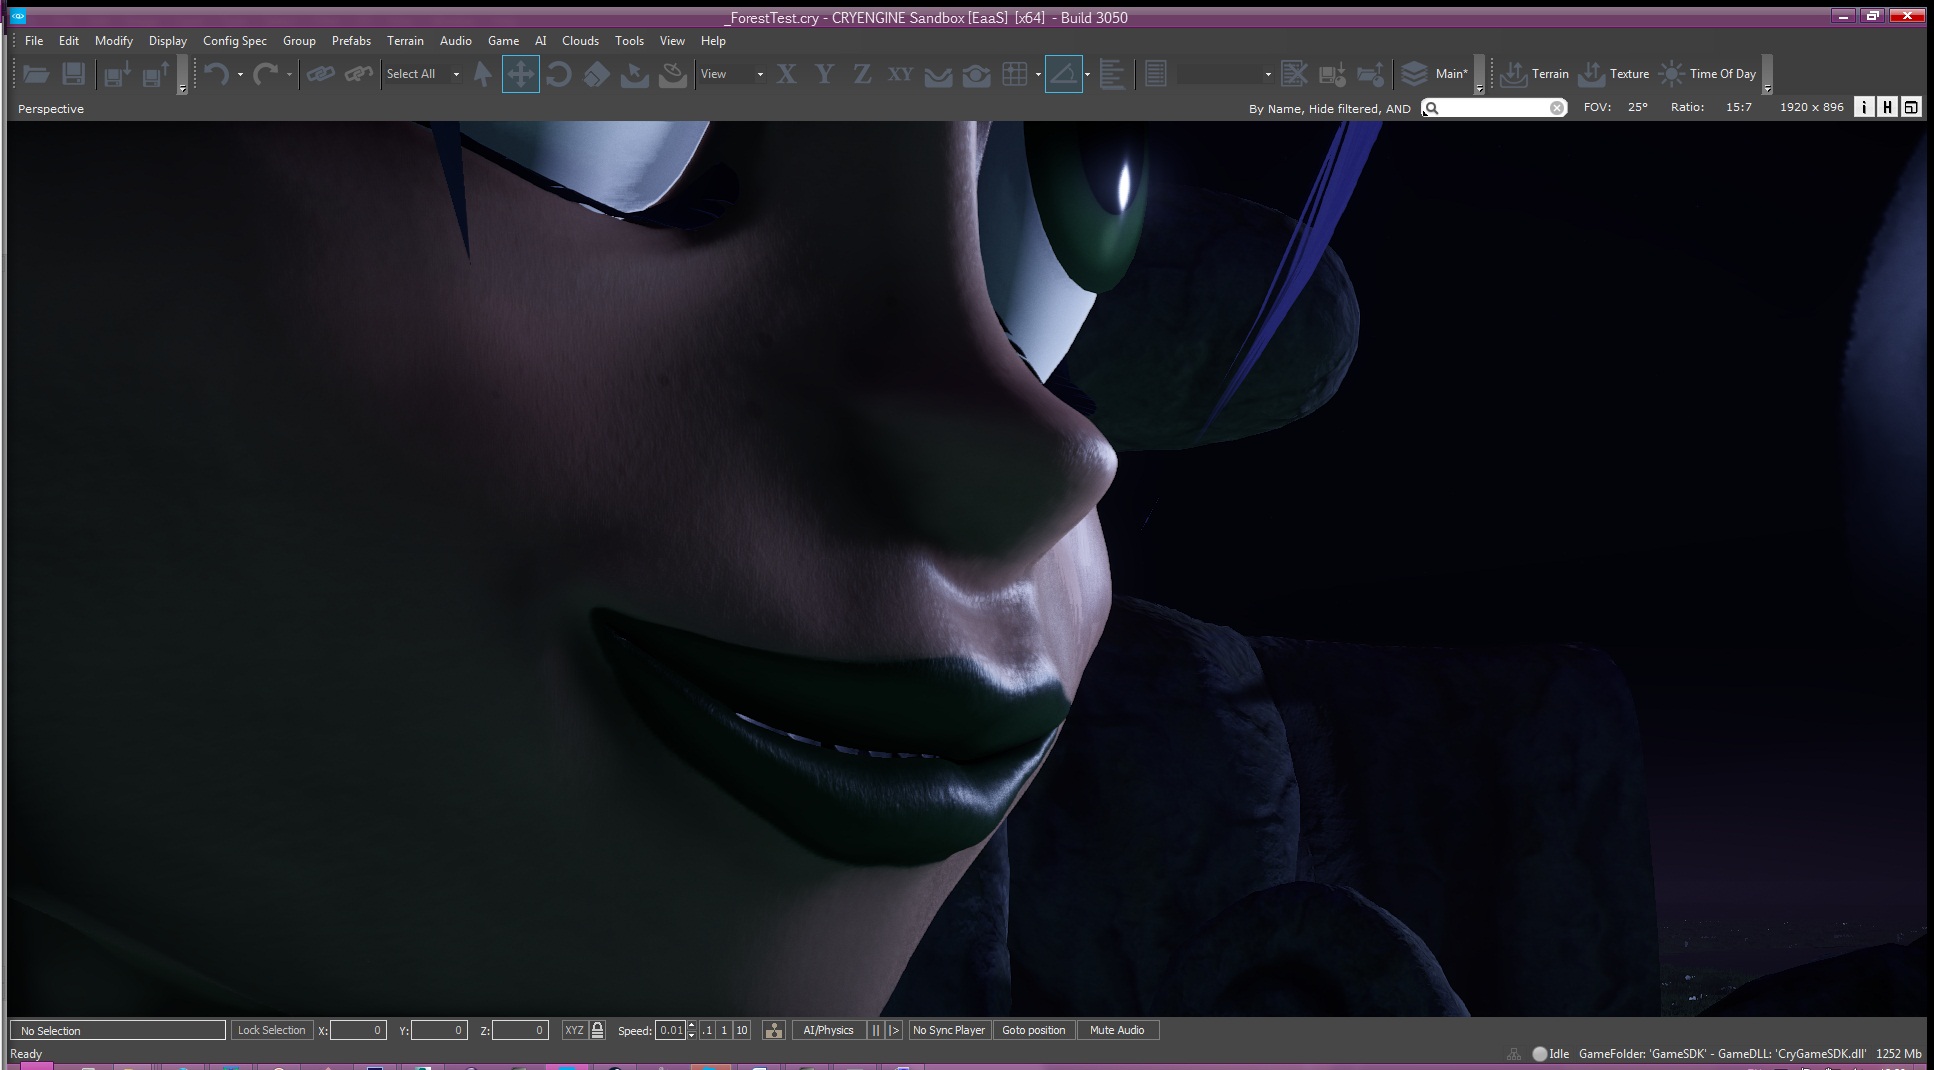Image resolution: width=1934 pixels, height=1070 pixels.
Task: Select the Move tool in toolbar
Action: click(x=520, y=74)
